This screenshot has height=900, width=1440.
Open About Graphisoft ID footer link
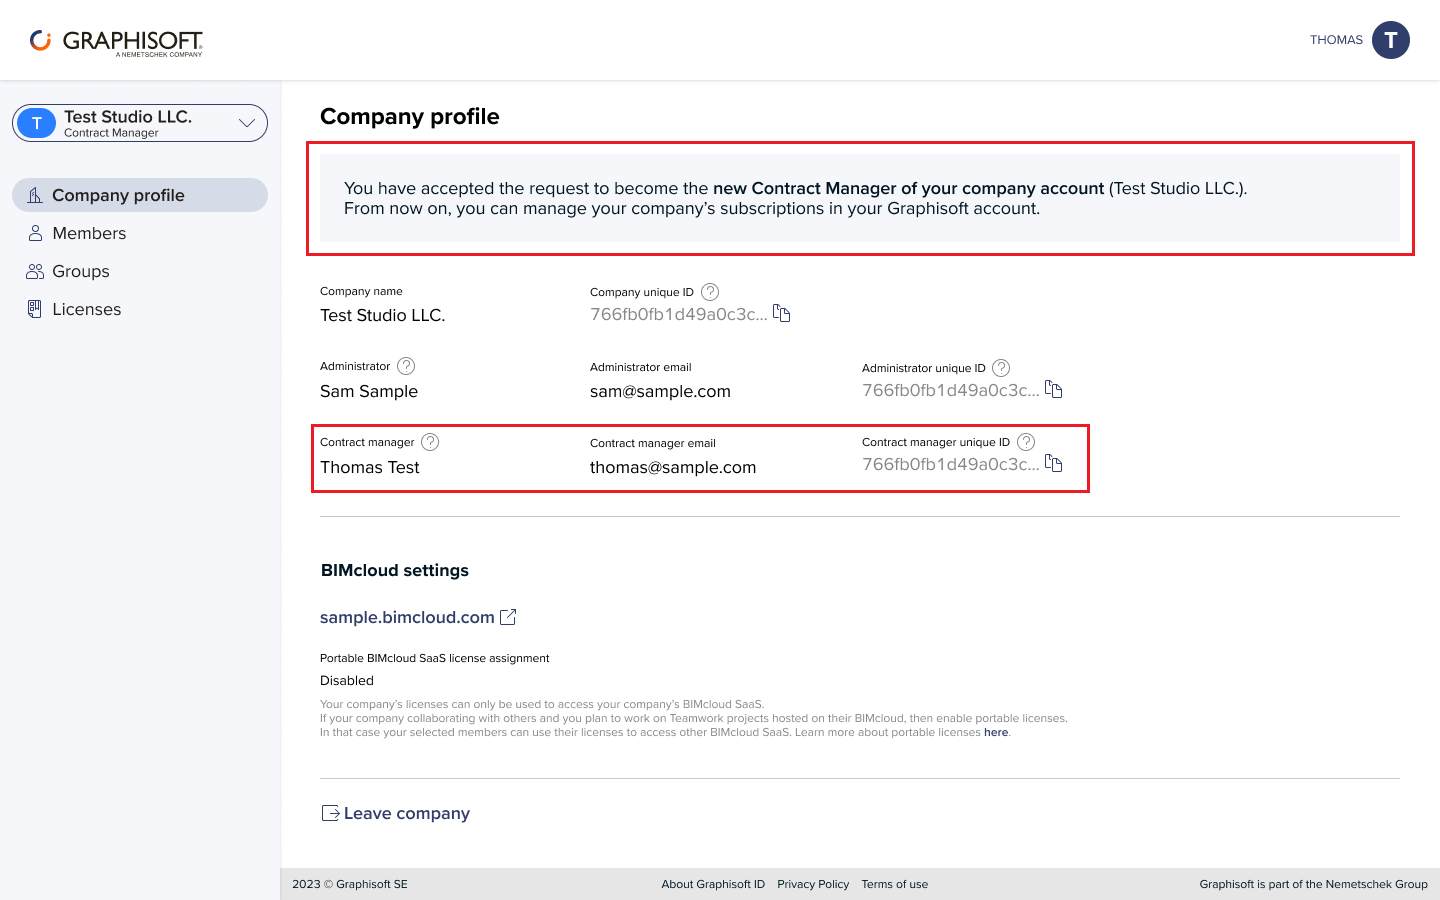(x=713, y=884)
